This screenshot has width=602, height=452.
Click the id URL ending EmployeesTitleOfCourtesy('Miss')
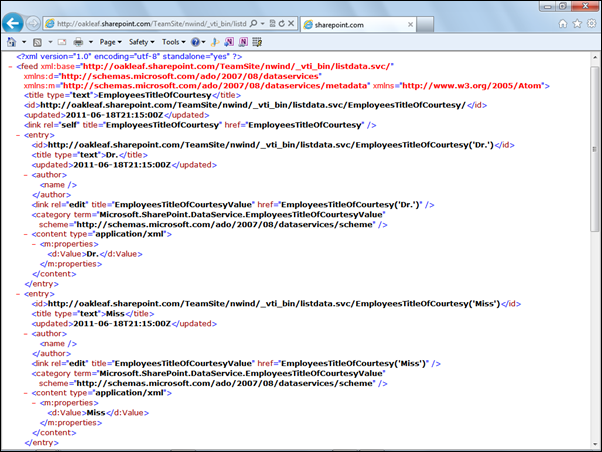pos(274,304)
